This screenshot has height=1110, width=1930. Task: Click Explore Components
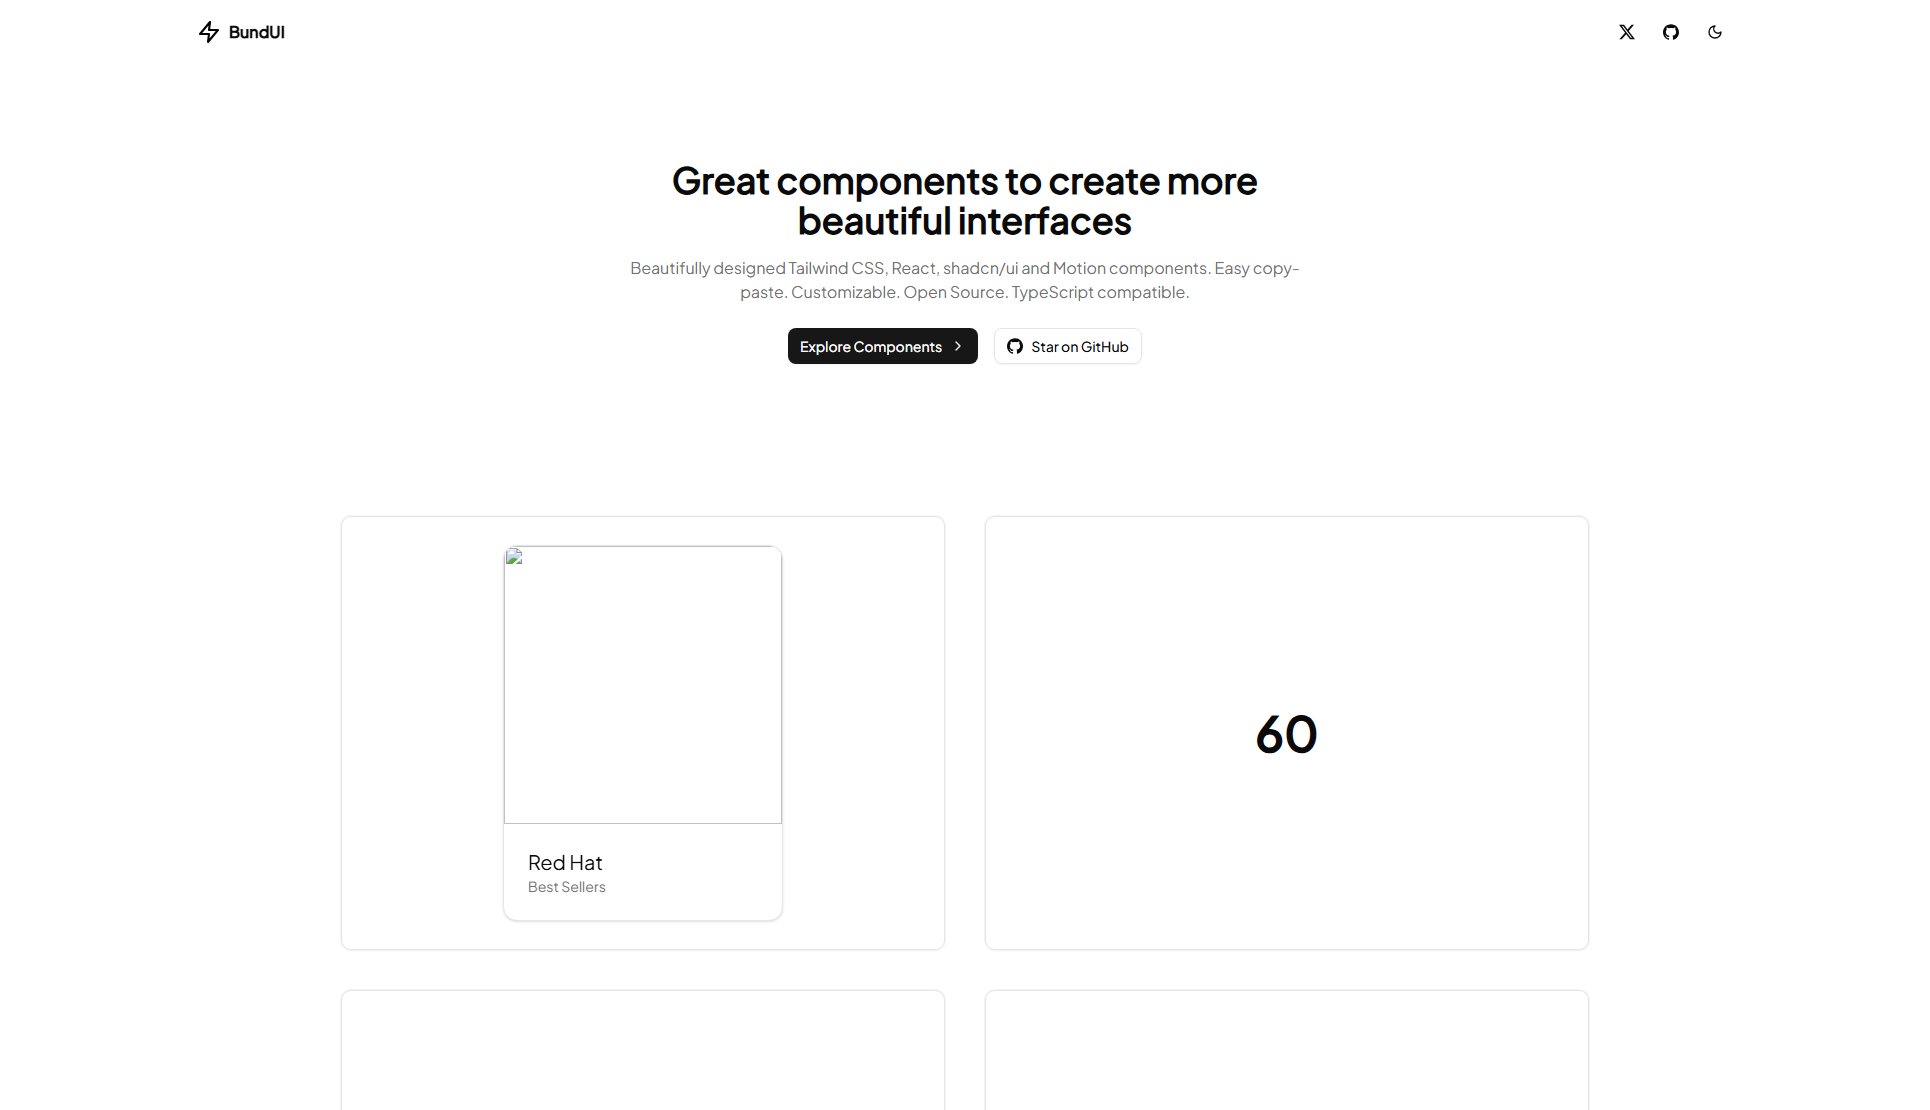[x=882, y=346]
